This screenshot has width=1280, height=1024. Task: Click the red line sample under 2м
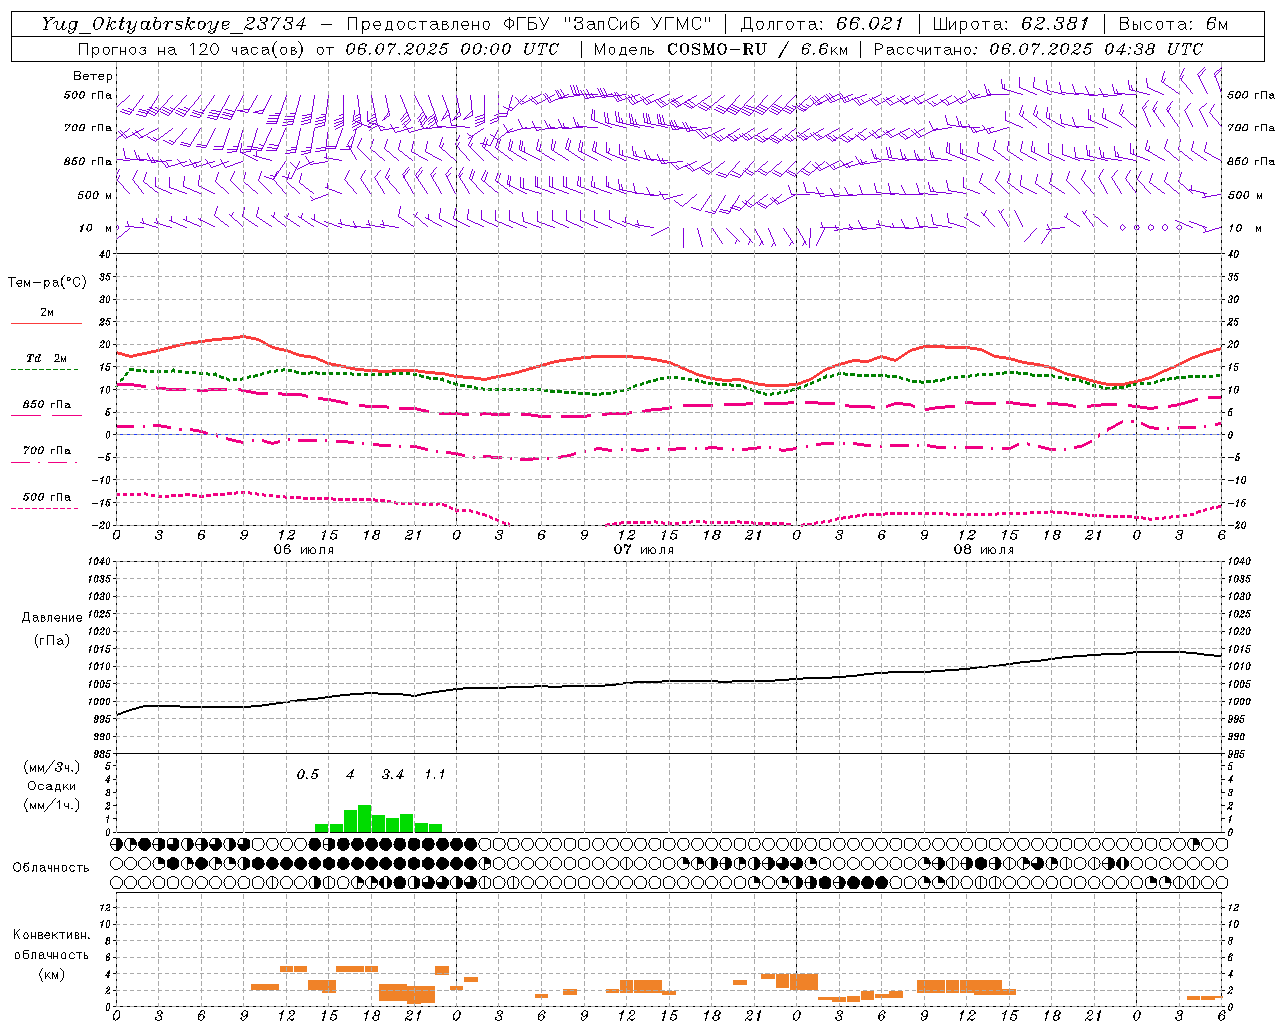pos(46,323)
